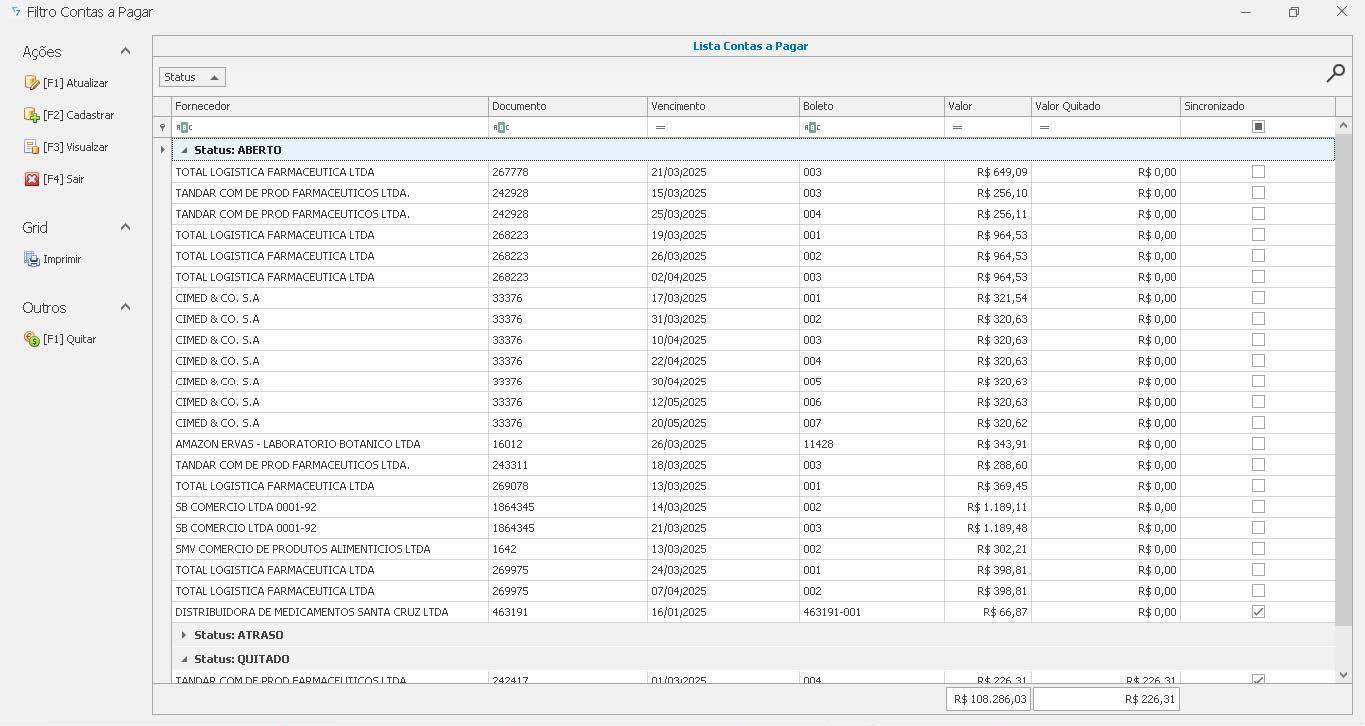Click the value R$ 1.189,48 cell
Screen dimensions: 1365x726
(988, 528)
